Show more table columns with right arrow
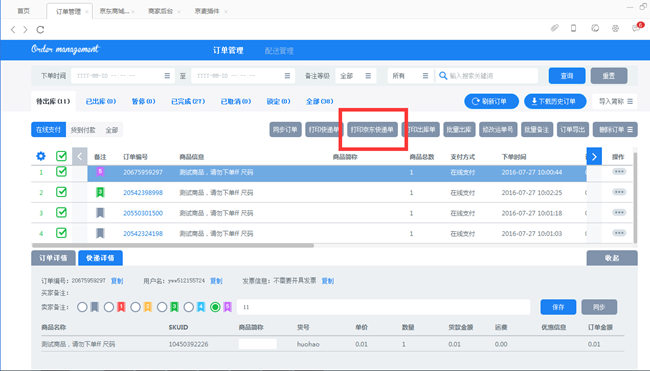Viewport: 650px width, 371px height. 594,156
